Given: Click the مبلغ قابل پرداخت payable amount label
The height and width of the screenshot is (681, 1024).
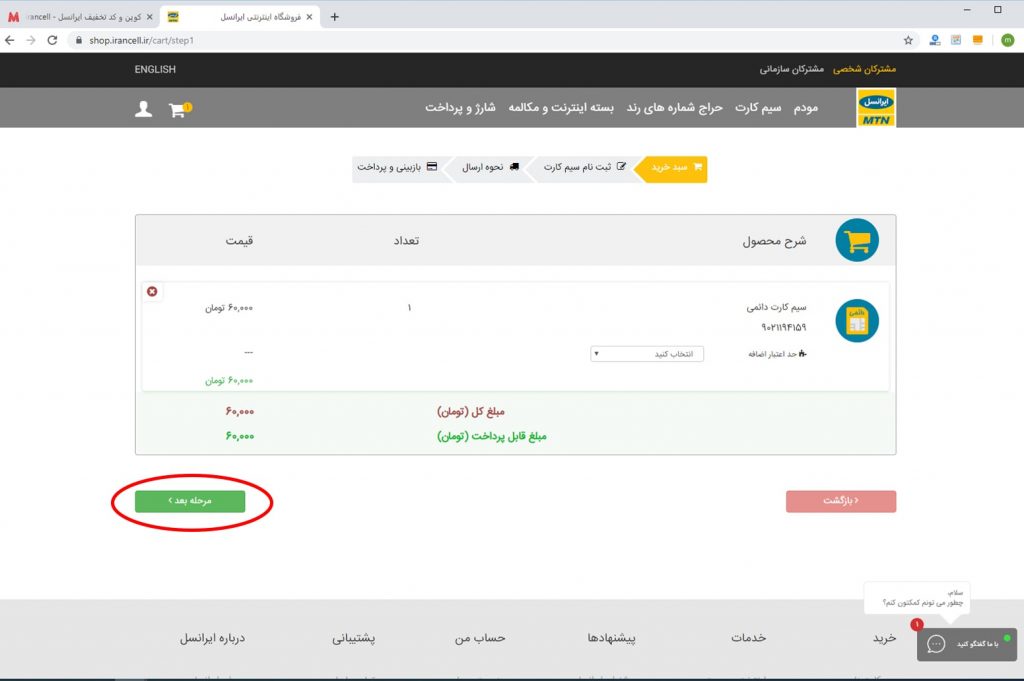Looking at the screenshot, I should [492, 436].
